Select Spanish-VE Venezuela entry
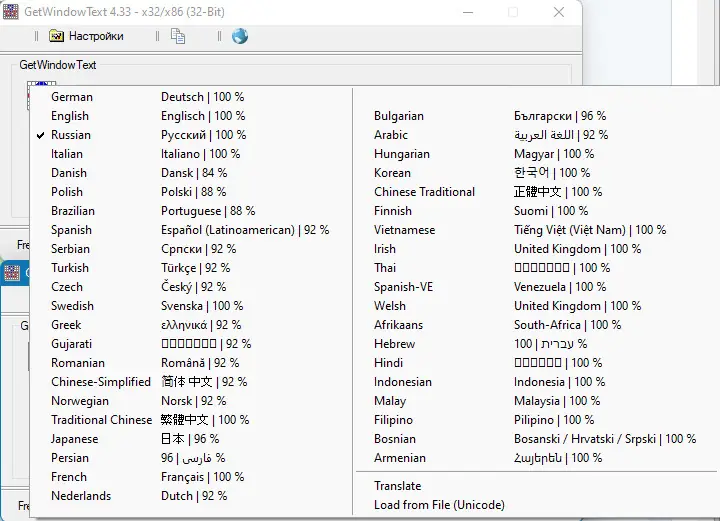This screenshot has height=521, width=720. 536,287
